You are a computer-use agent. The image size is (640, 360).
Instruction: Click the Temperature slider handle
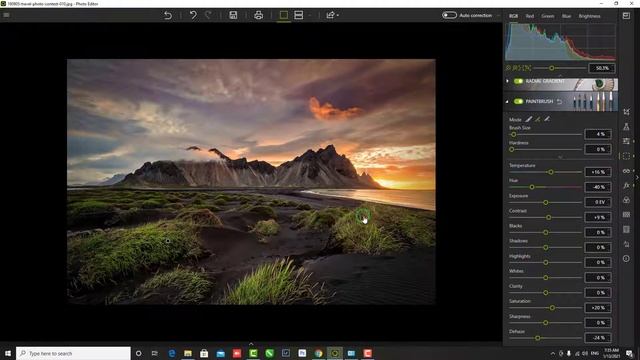coord(551,172)
